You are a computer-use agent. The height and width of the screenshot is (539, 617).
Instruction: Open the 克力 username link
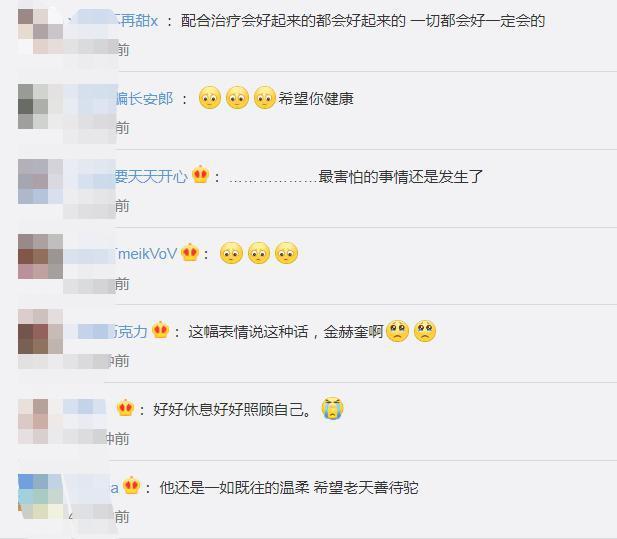pyautogui.click(x=130, y=332)
